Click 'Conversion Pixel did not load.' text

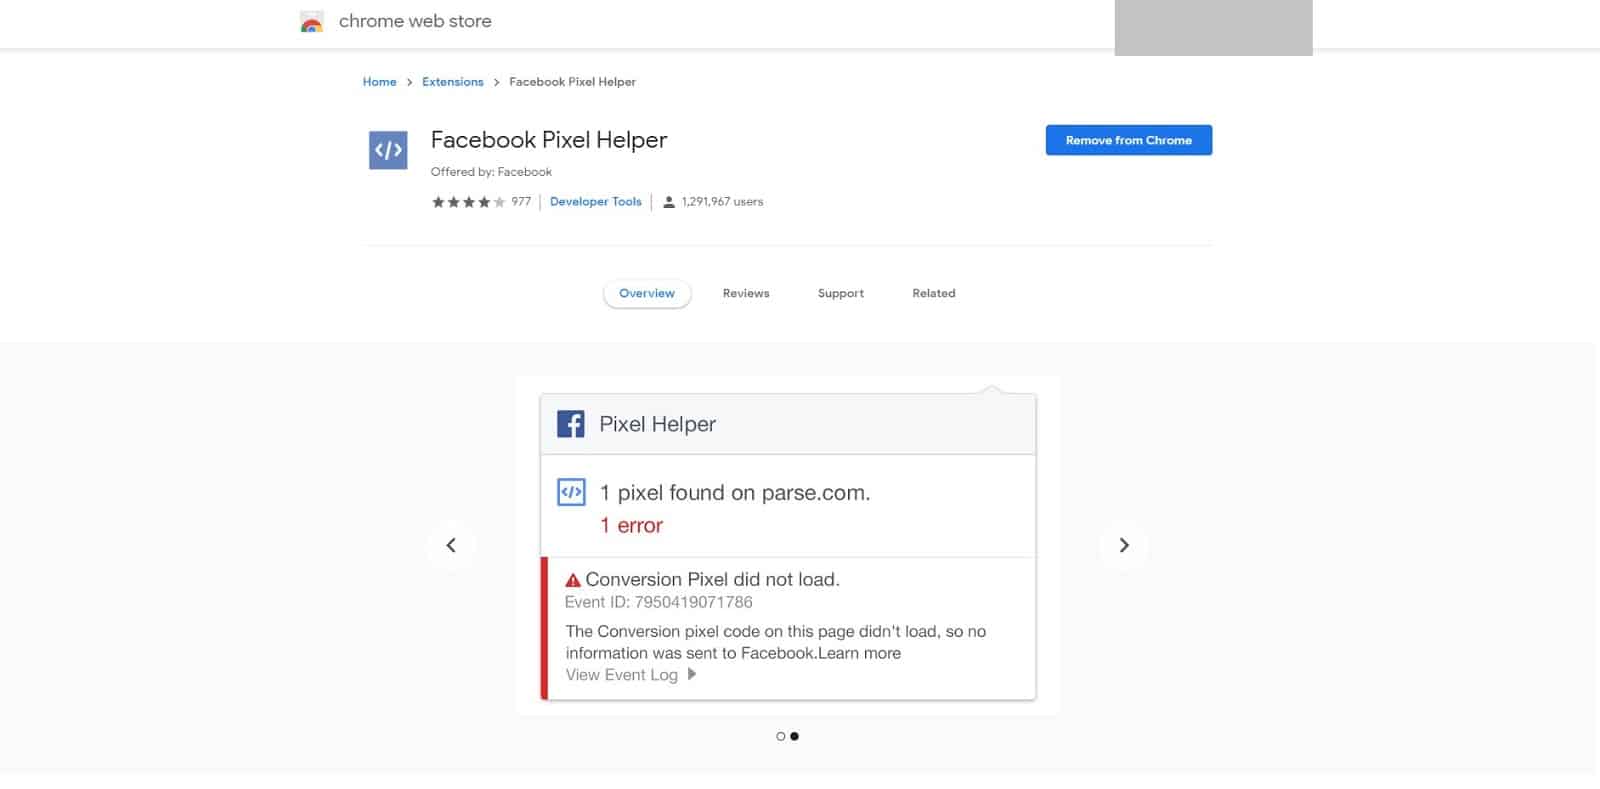click(712, 580)
